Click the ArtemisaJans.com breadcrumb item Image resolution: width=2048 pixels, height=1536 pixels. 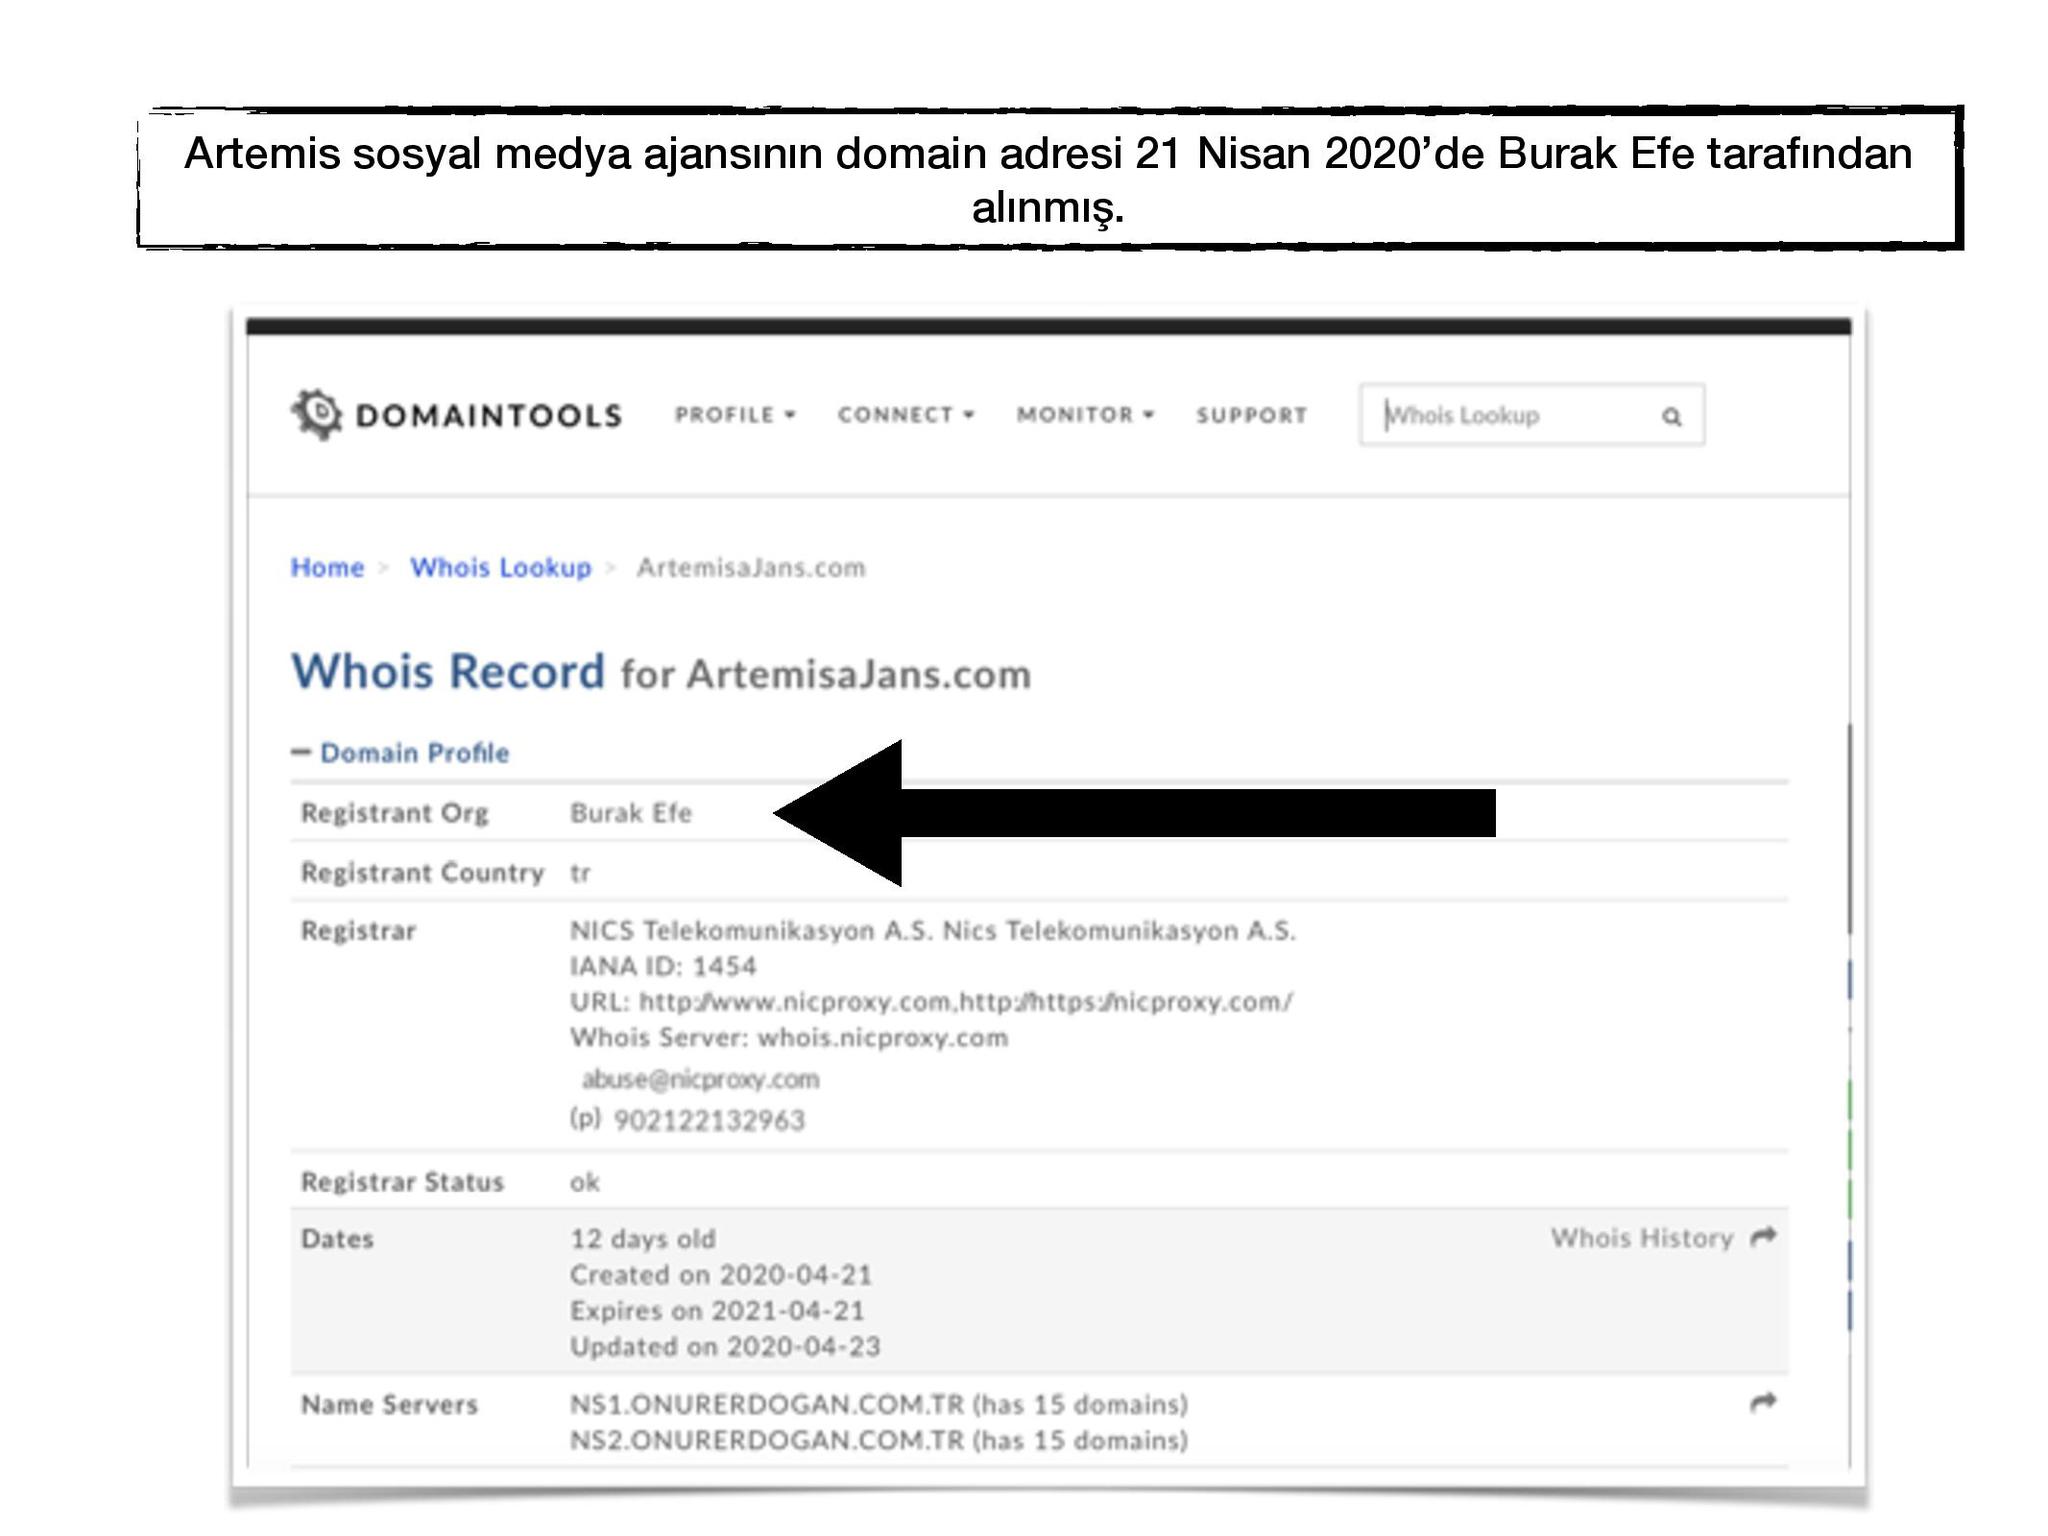tap(750, 567)
